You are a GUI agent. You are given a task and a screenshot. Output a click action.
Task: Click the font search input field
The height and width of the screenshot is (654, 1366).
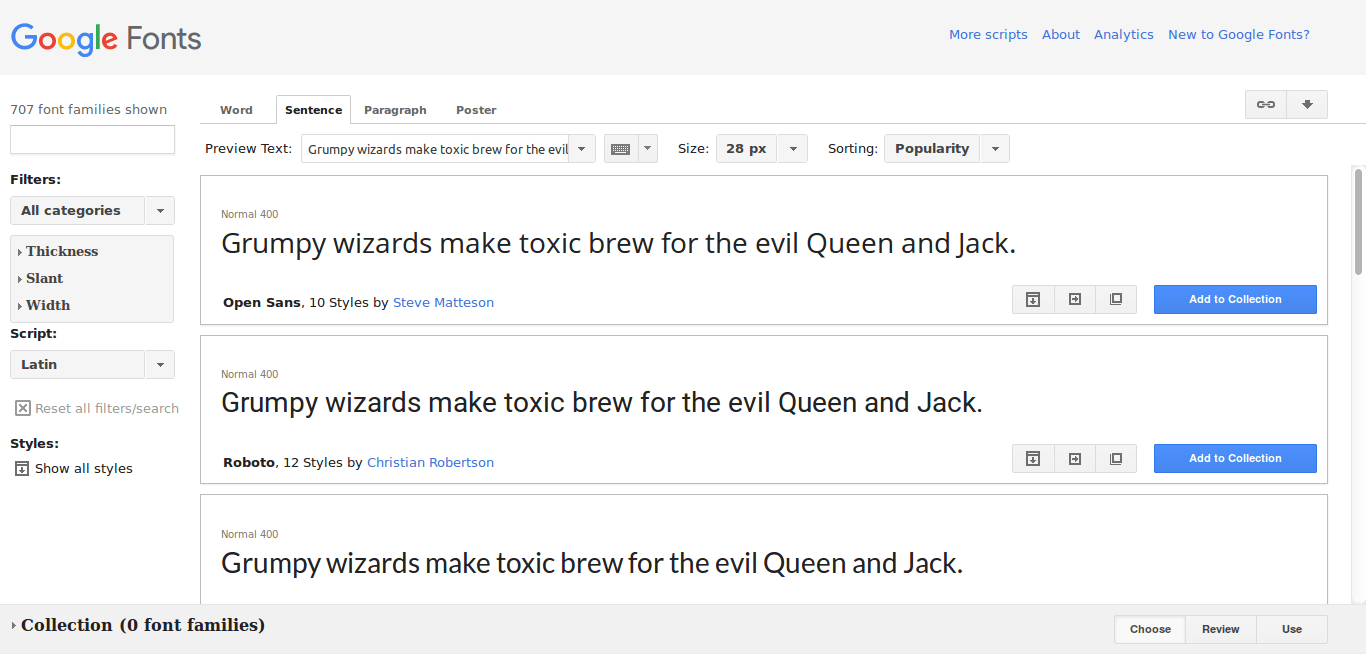click(x=92, y=139)
